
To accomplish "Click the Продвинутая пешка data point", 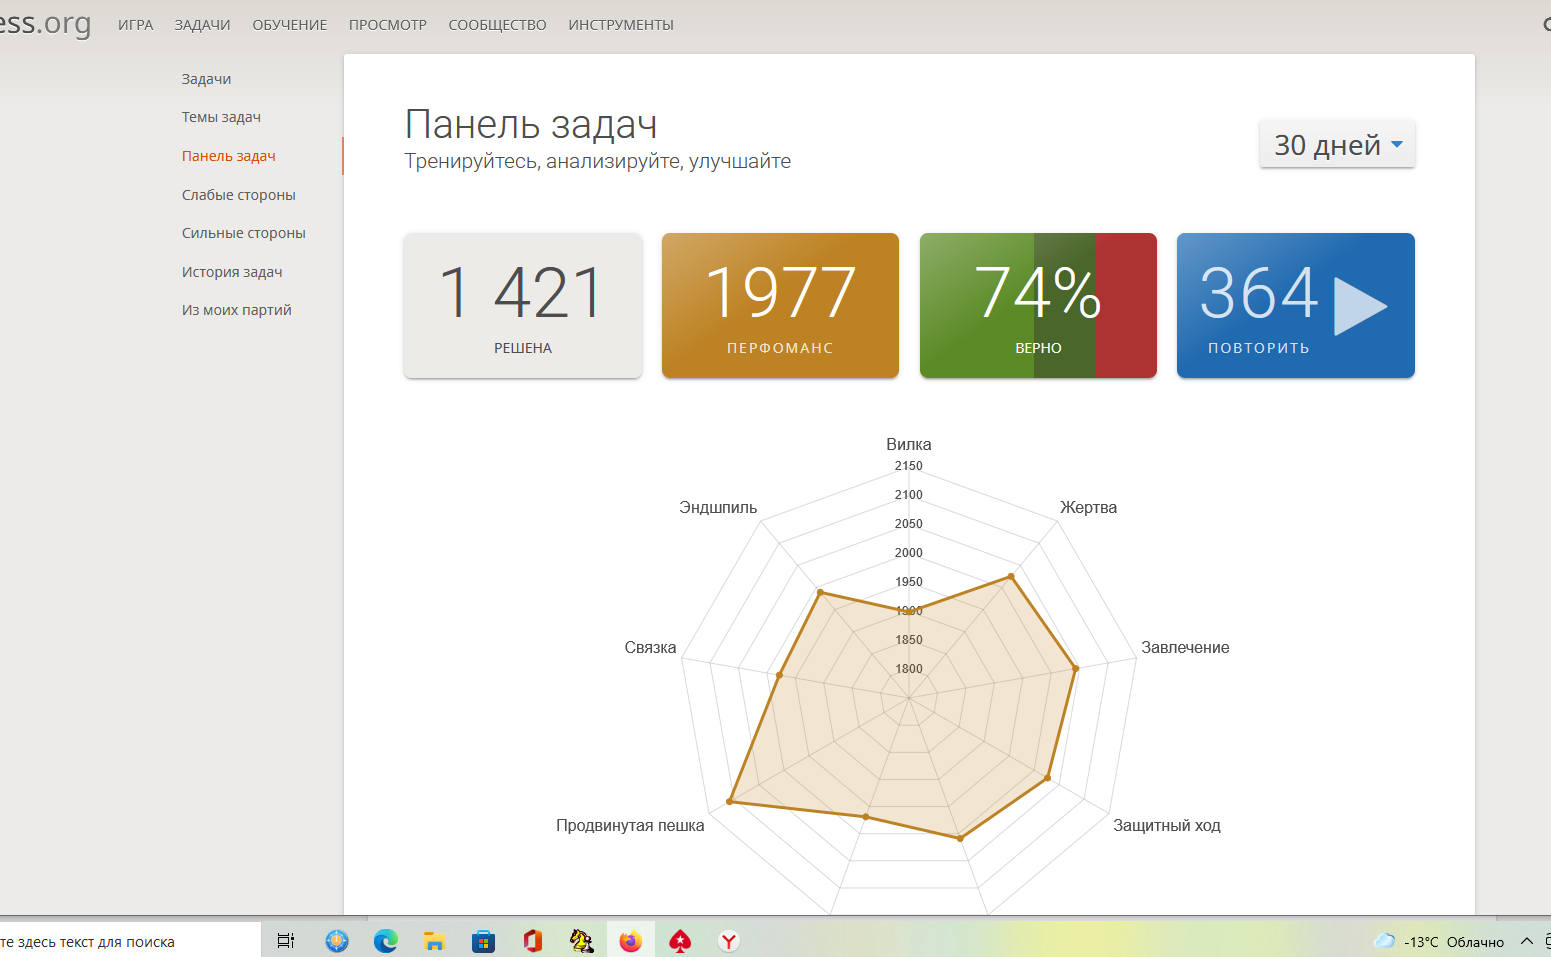I will click(x=730, y=802).
